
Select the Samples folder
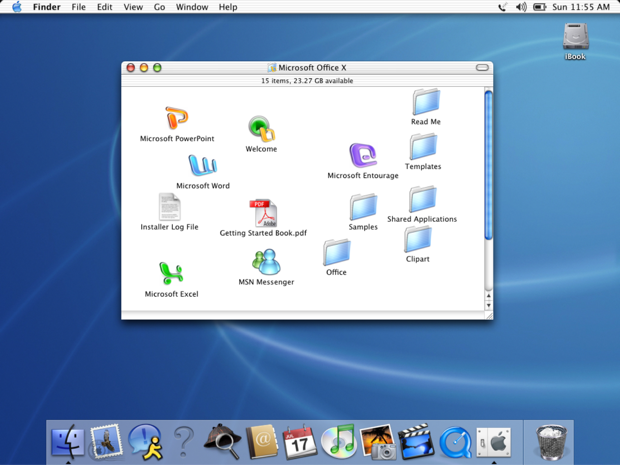363,207
